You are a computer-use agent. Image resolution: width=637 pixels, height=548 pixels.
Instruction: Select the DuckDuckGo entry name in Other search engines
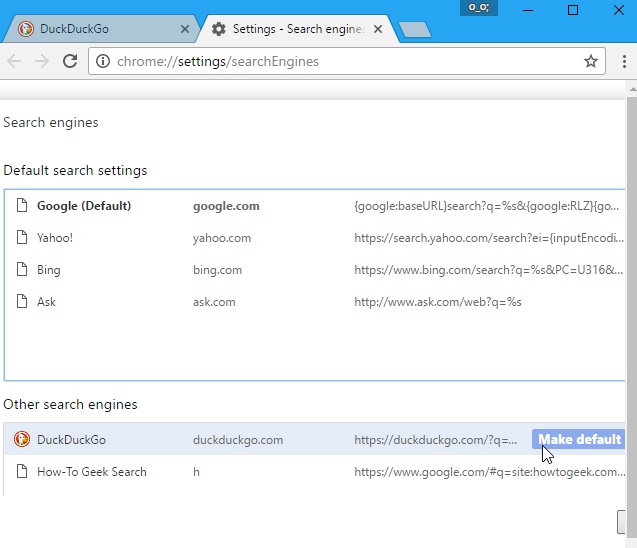(71, 440)
